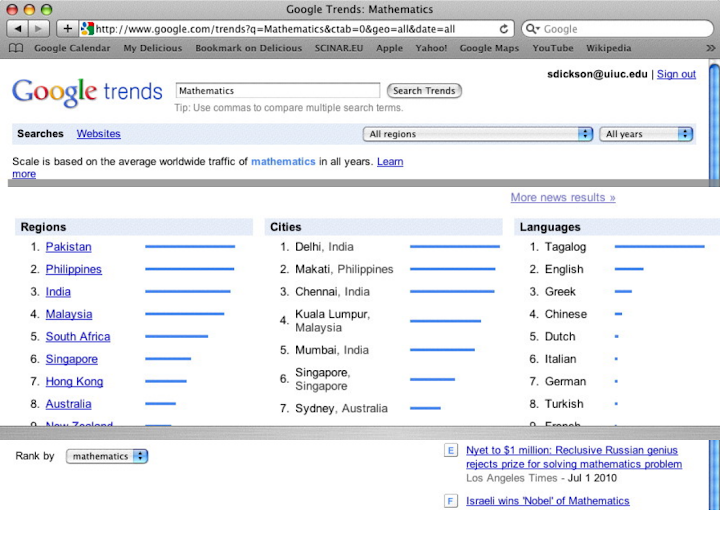Image resolution: width=720 pixels, height=540 pixels.
Task: Open the Singapore region link
Action: click(72, 359)
